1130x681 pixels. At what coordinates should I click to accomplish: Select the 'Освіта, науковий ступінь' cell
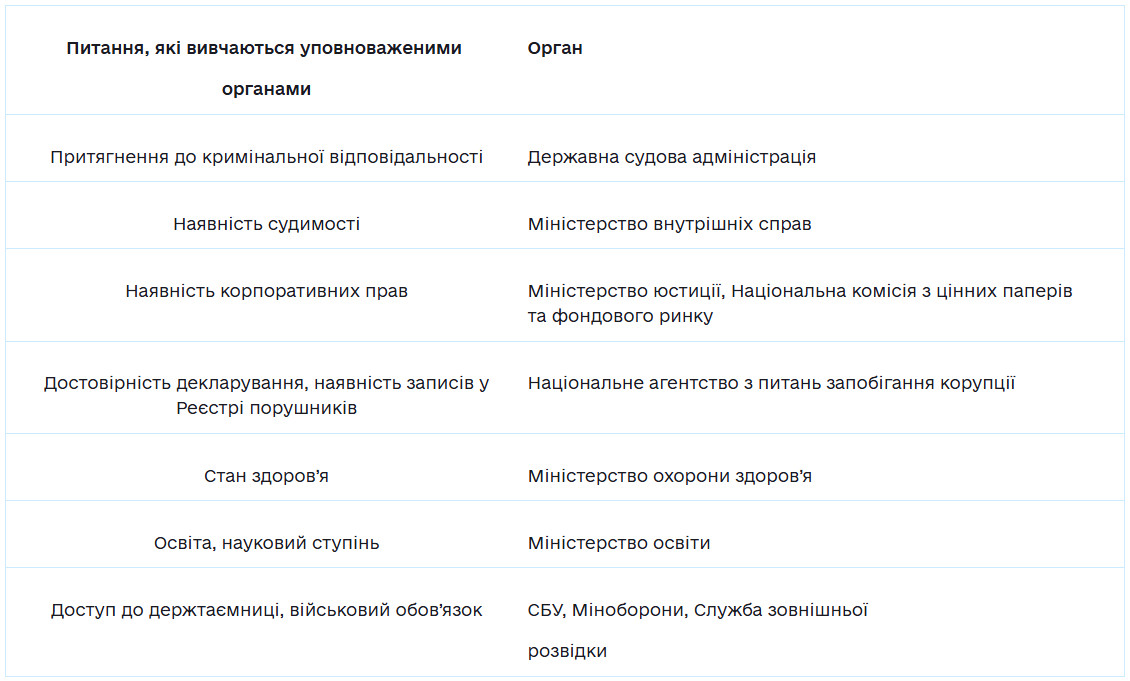coord(267,543)
